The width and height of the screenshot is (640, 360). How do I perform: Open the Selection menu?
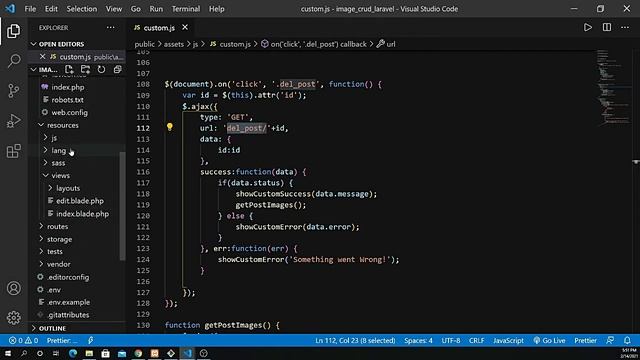82,9
